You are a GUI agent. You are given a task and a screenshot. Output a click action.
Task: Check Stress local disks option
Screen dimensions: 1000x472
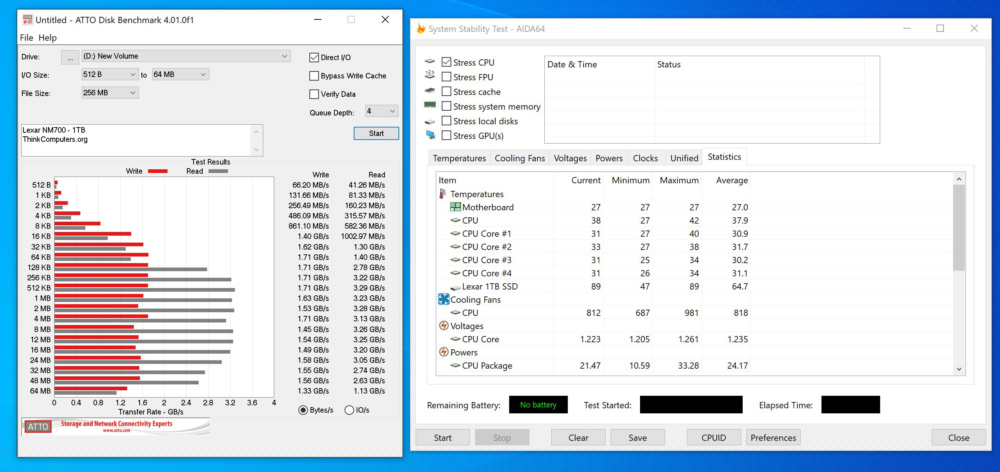[446, 121]
